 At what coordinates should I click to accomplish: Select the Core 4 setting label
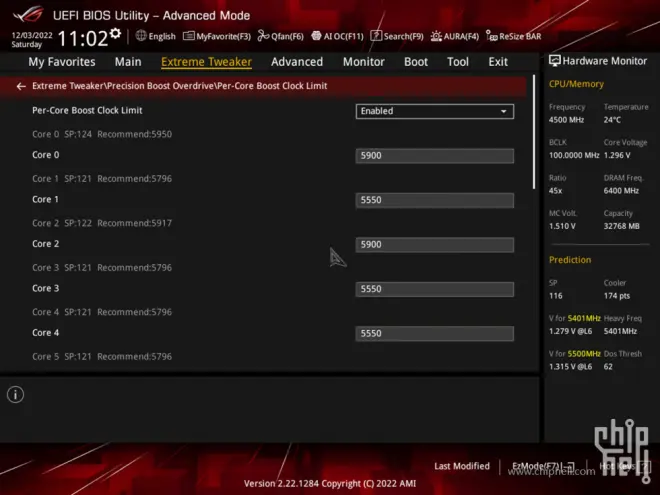click(x=45, y=333)
